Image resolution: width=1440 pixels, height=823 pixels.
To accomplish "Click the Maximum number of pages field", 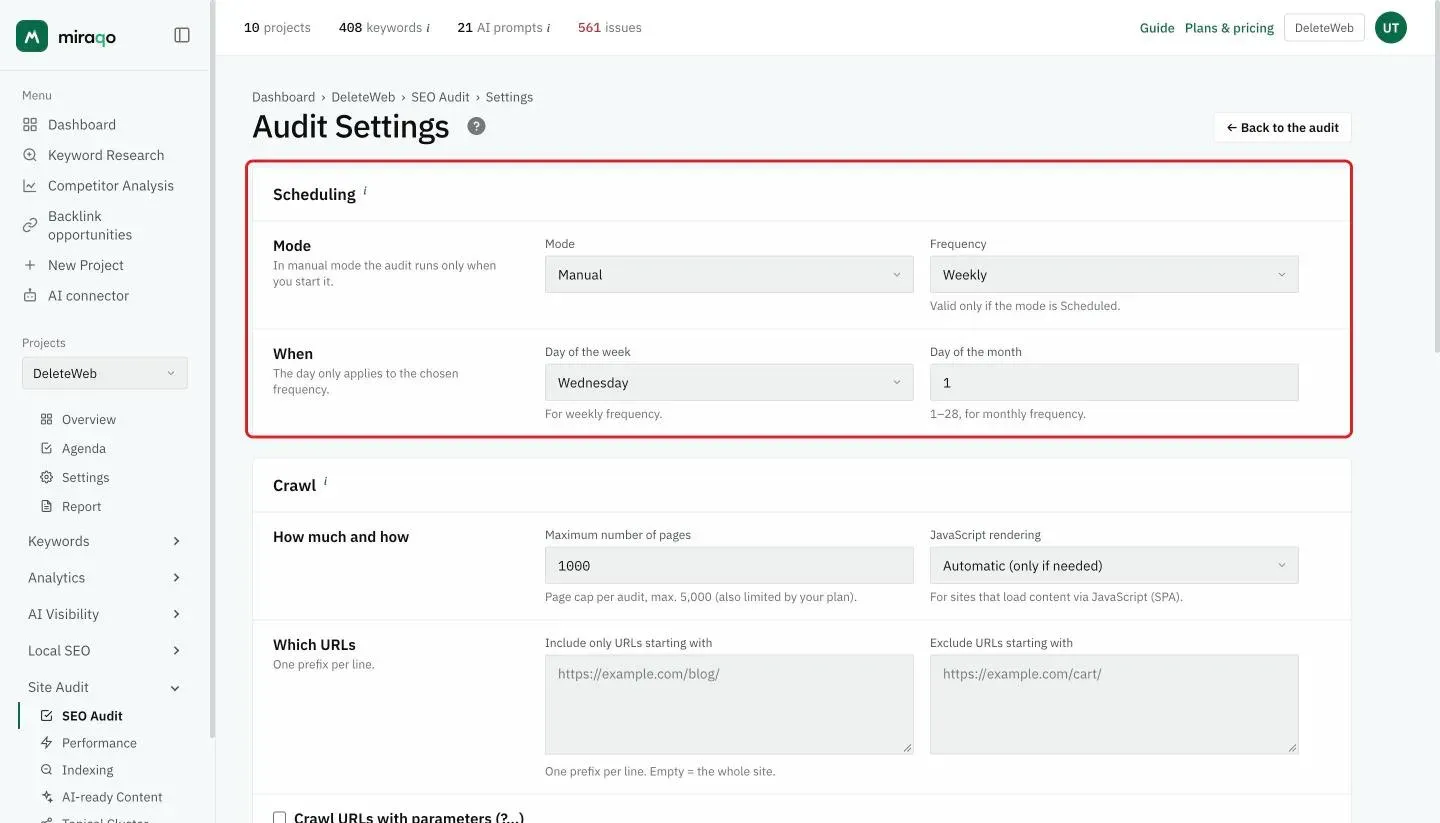I will (729, 566).
